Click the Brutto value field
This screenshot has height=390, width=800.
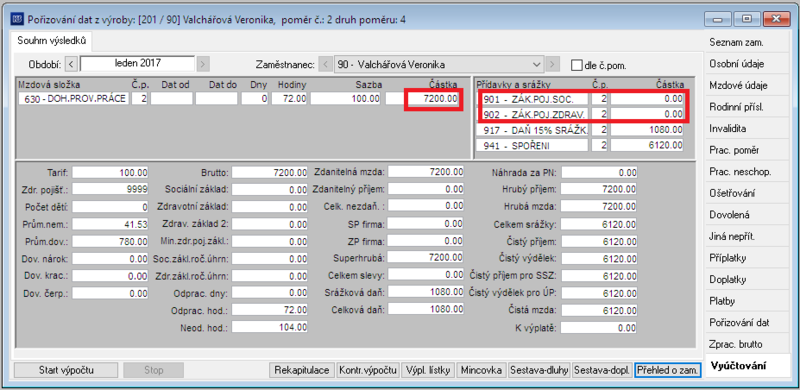269,173
